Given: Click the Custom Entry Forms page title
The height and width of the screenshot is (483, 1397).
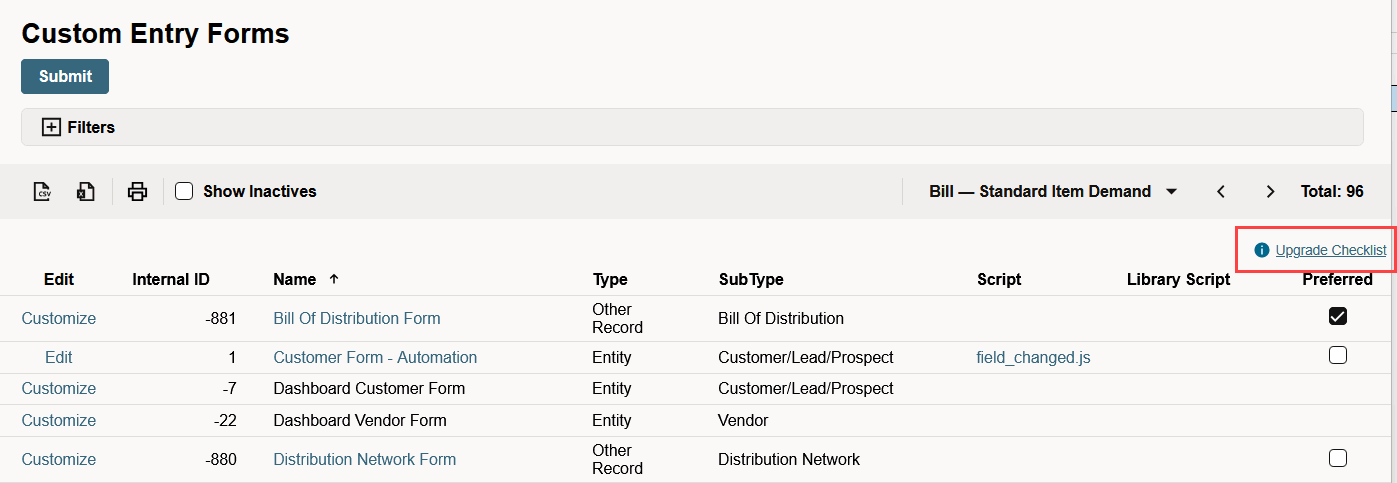Looking at the screenshot, I should [155, 33].
